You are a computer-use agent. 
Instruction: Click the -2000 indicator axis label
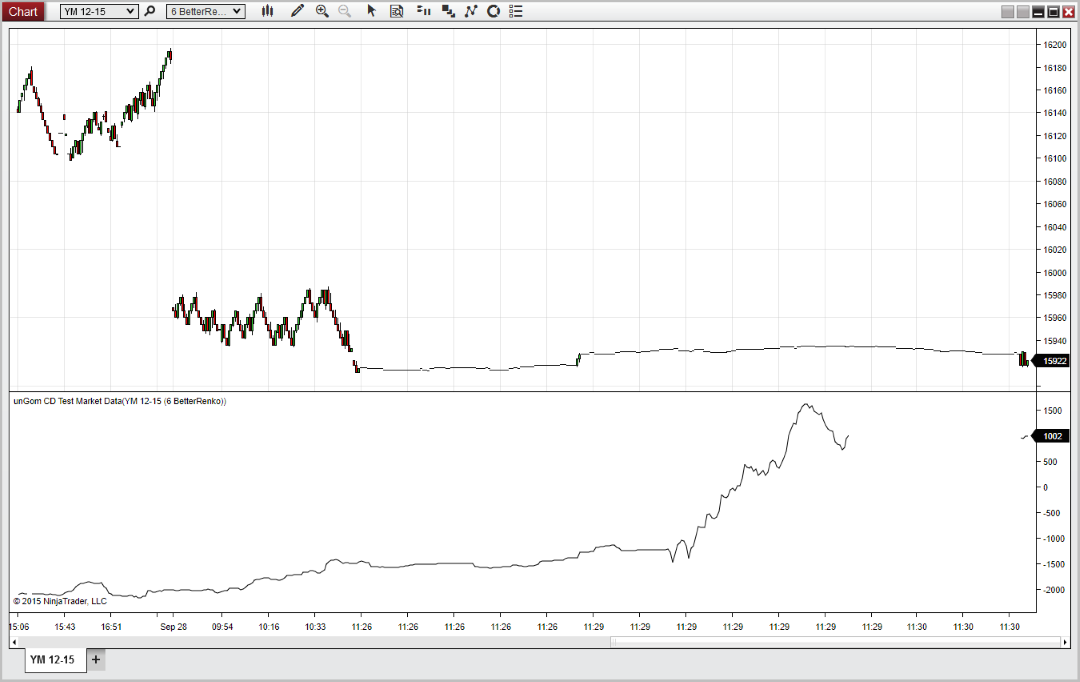1052,590
